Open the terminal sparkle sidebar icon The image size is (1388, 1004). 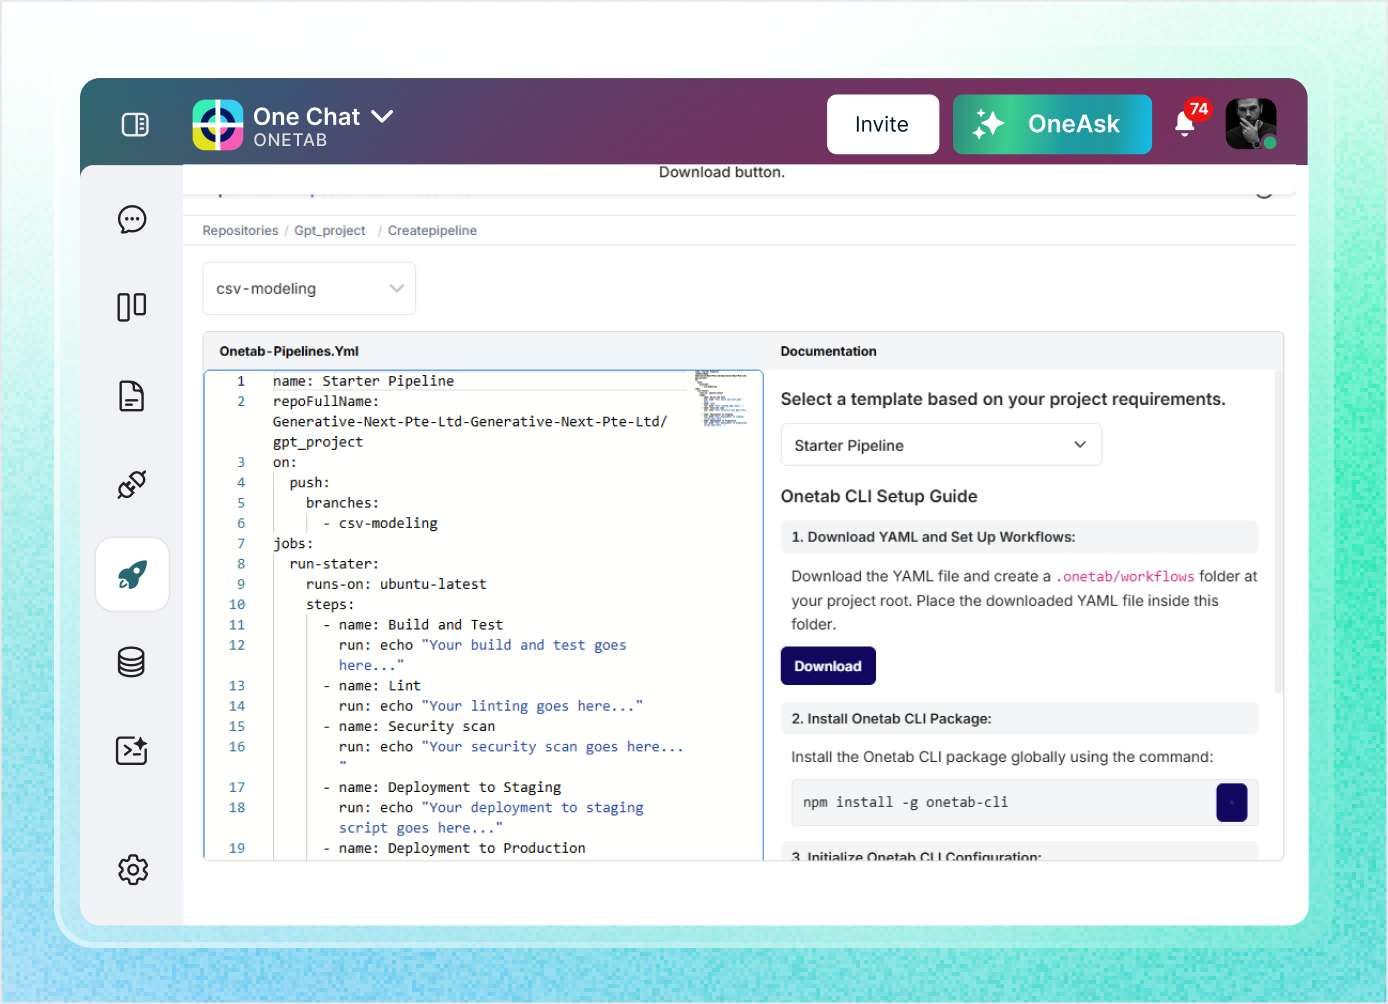pyautogui.click(x=132, y=750)
